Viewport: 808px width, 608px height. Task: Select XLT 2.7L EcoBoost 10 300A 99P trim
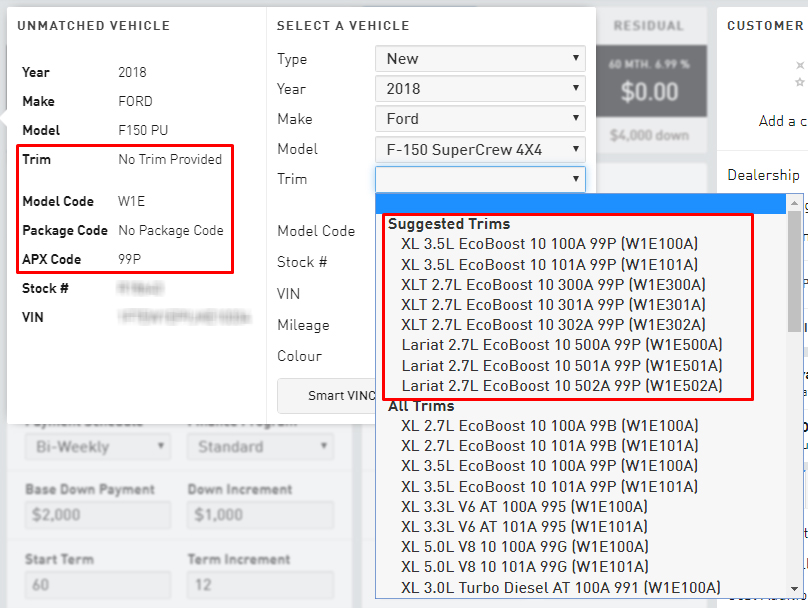(x=553, y=284)
